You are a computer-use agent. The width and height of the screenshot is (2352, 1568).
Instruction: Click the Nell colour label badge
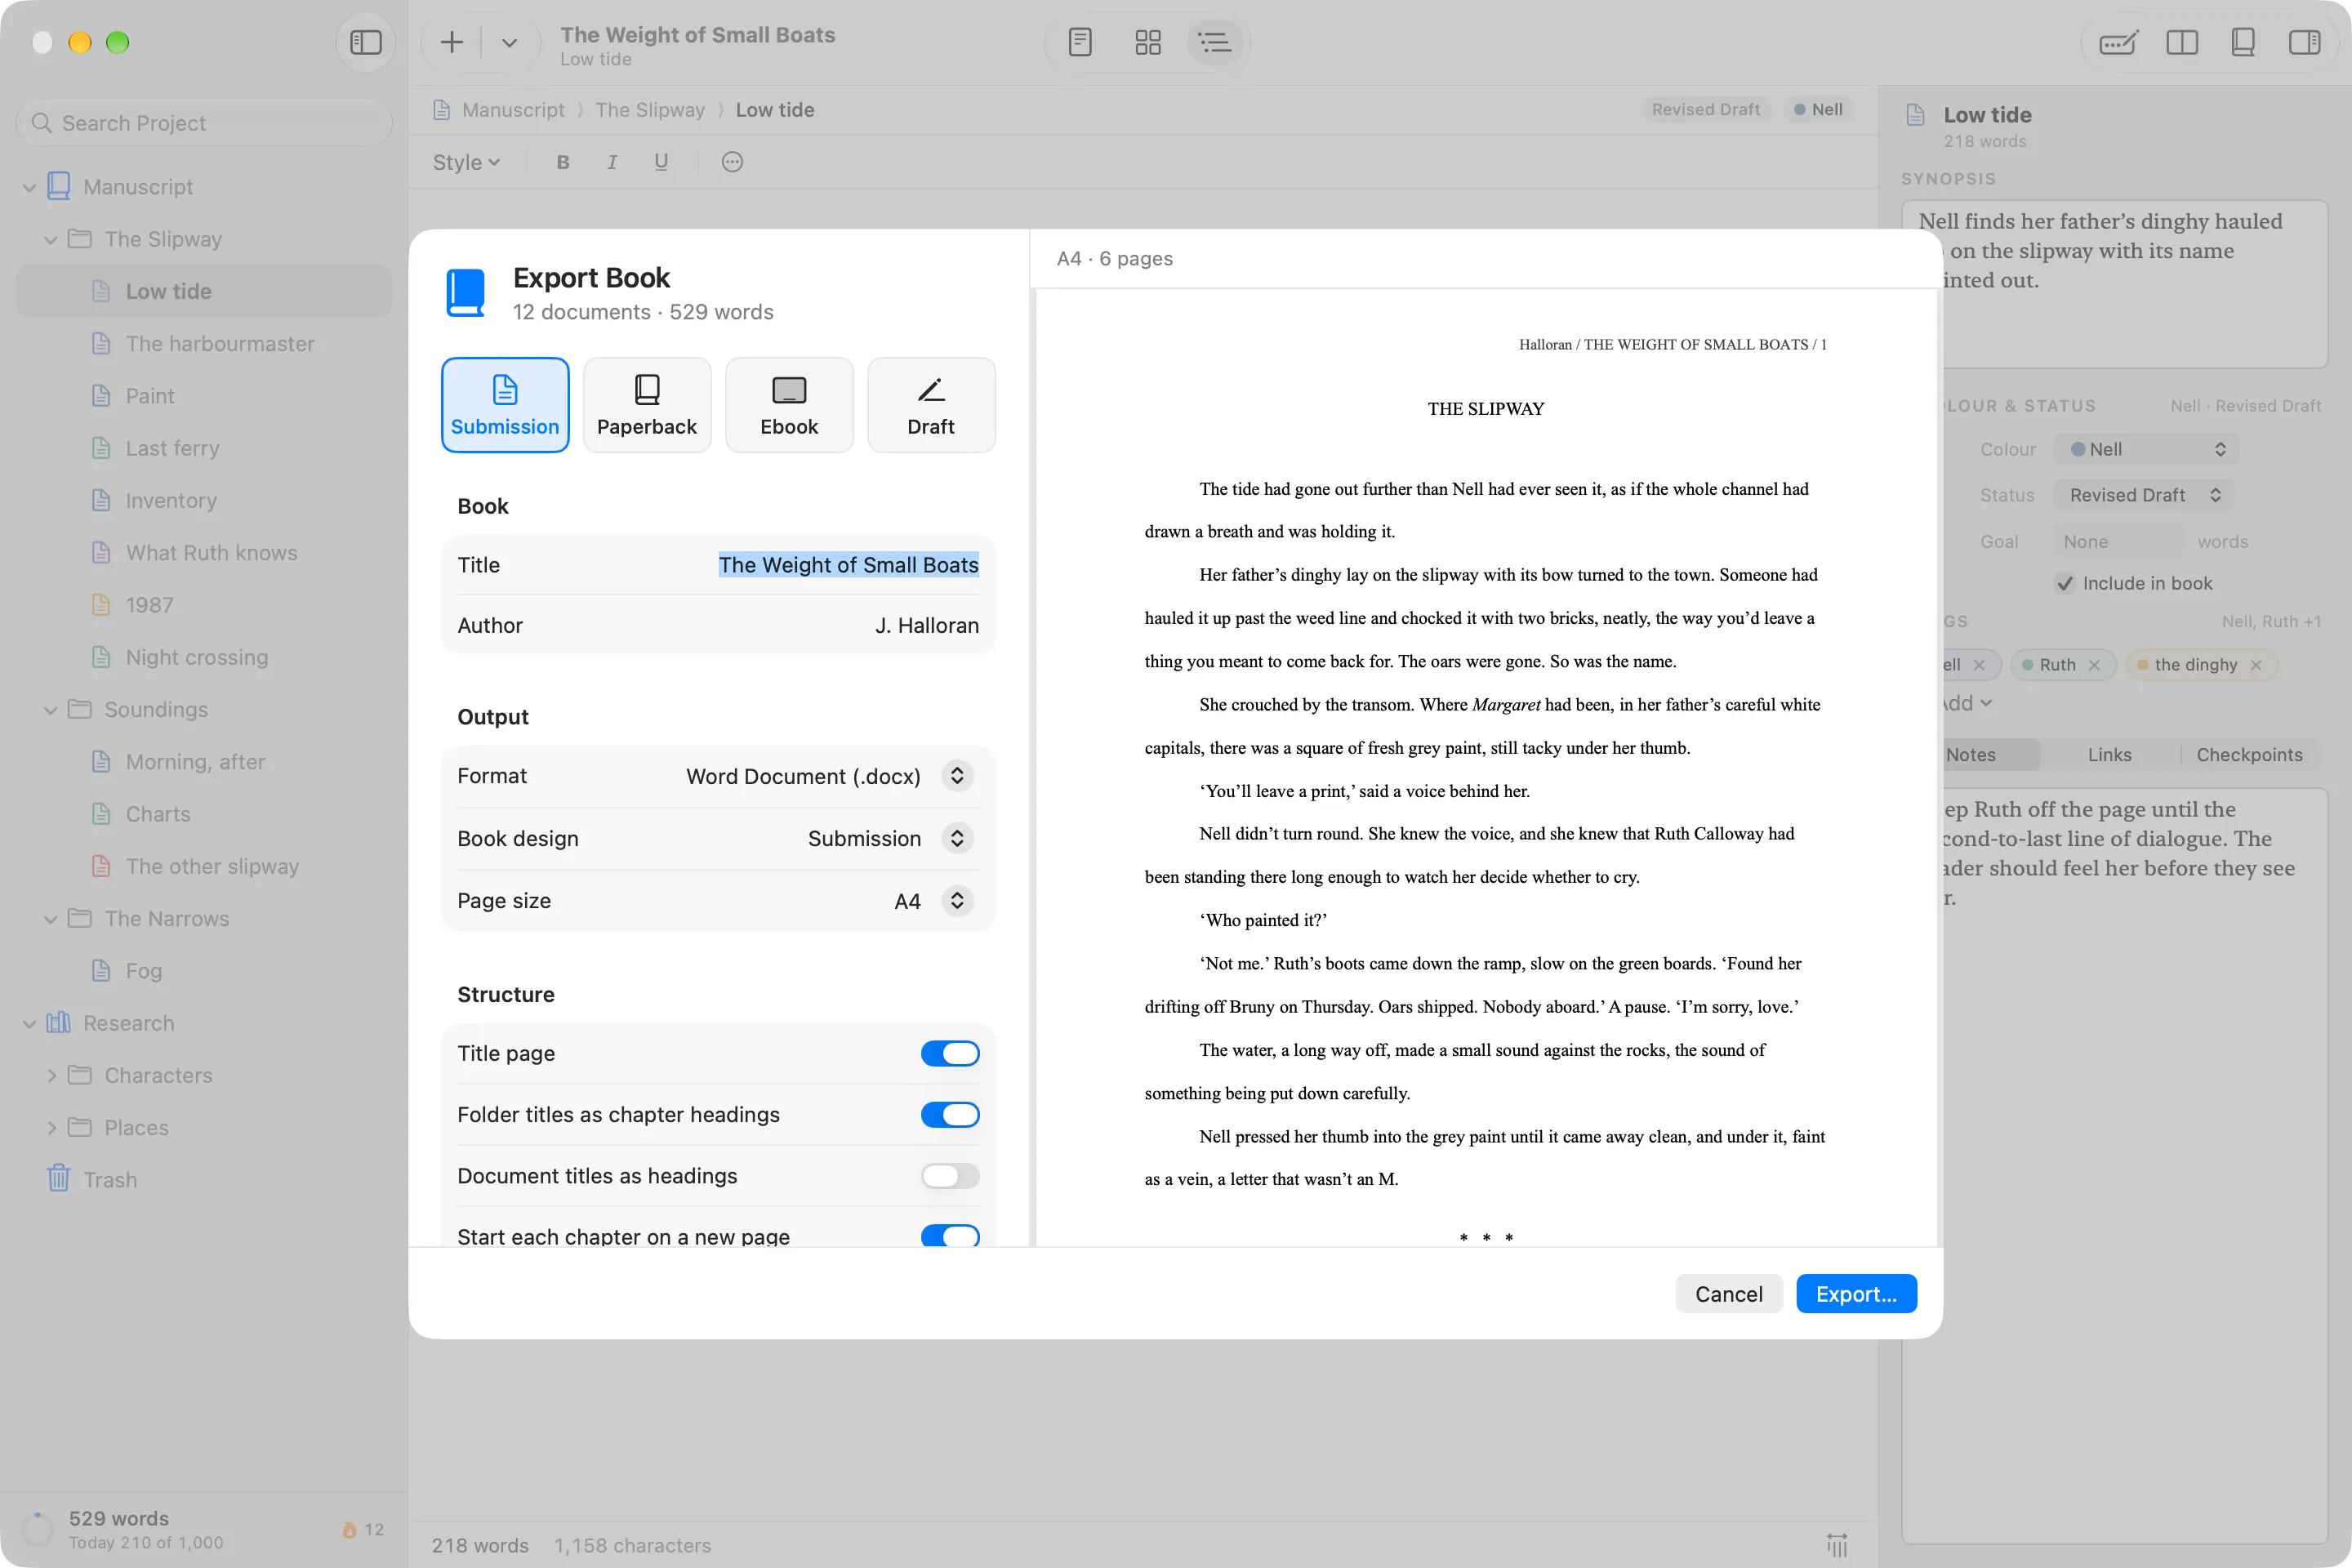pos(1818,110)
